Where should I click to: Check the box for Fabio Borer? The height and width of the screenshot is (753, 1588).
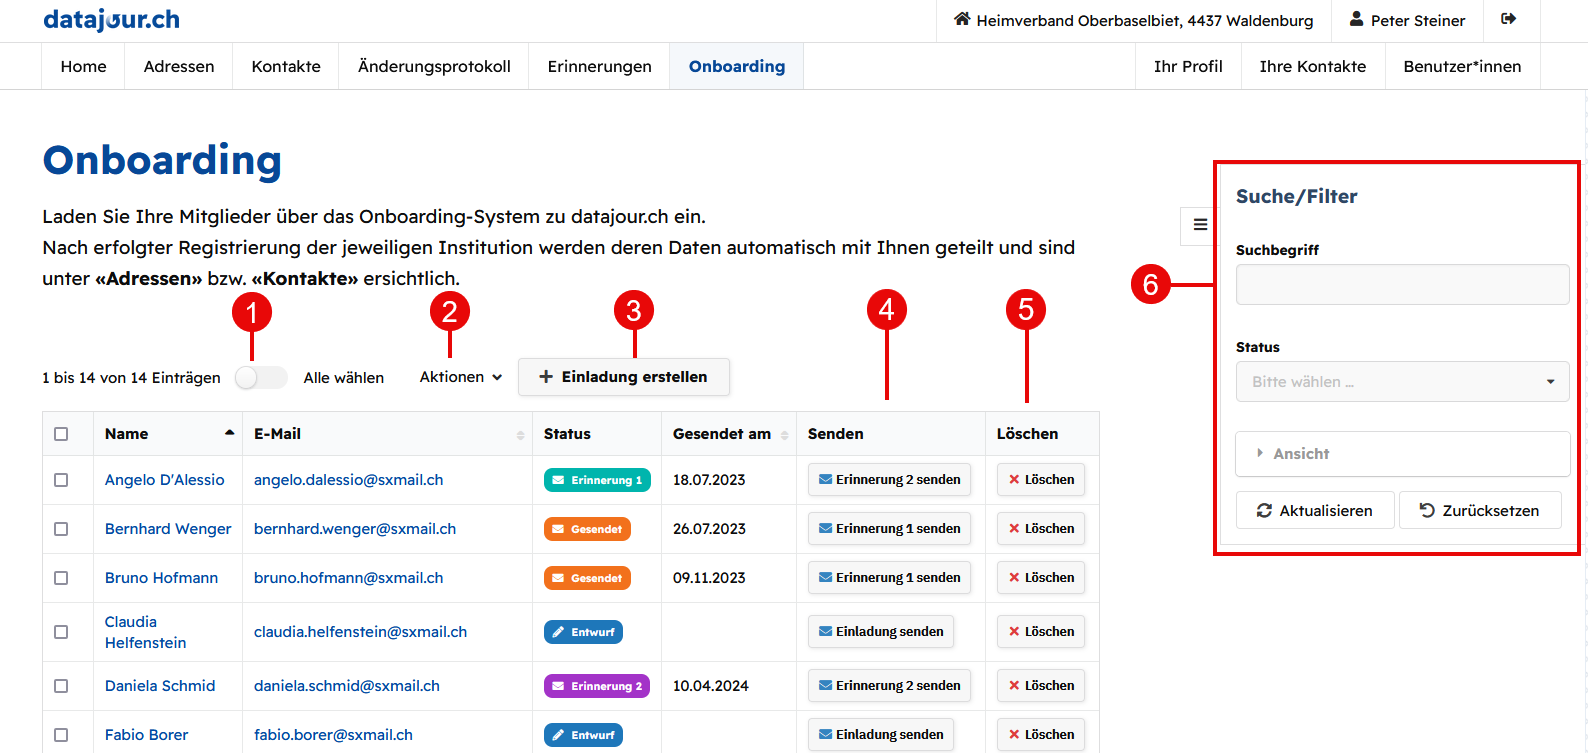click(61, 735)
